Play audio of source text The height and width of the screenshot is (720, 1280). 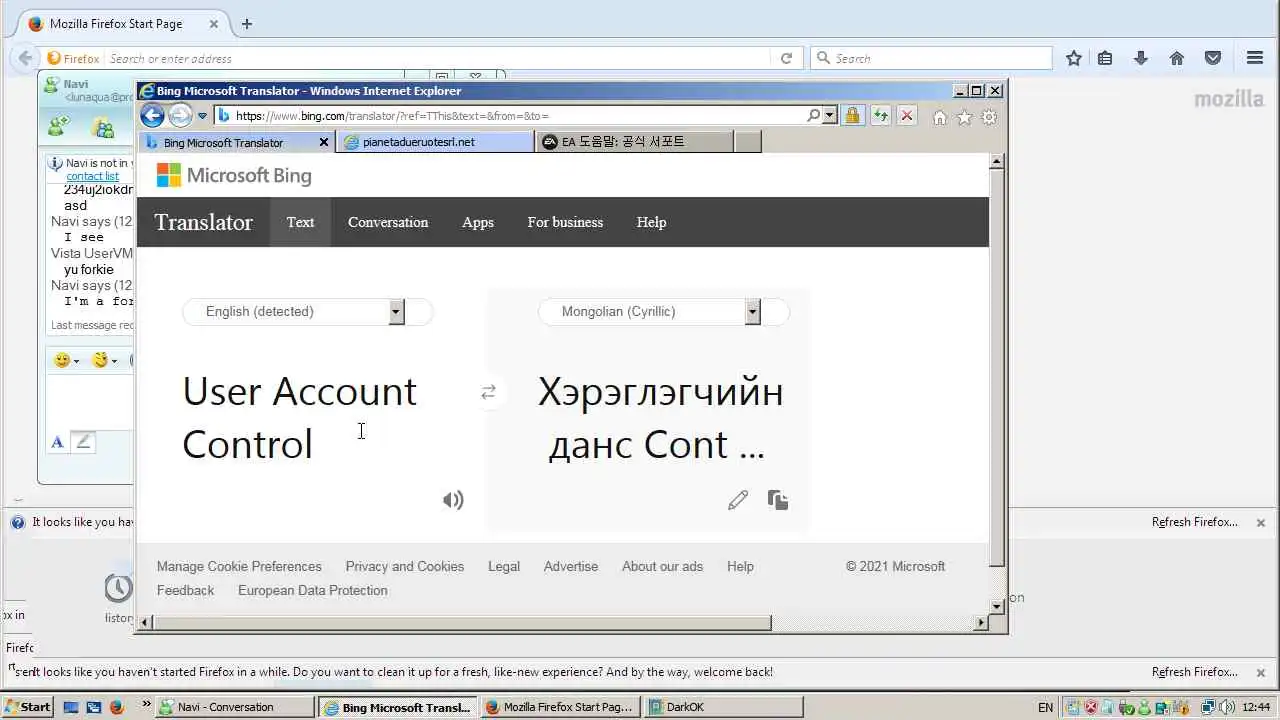pos(453,500)
